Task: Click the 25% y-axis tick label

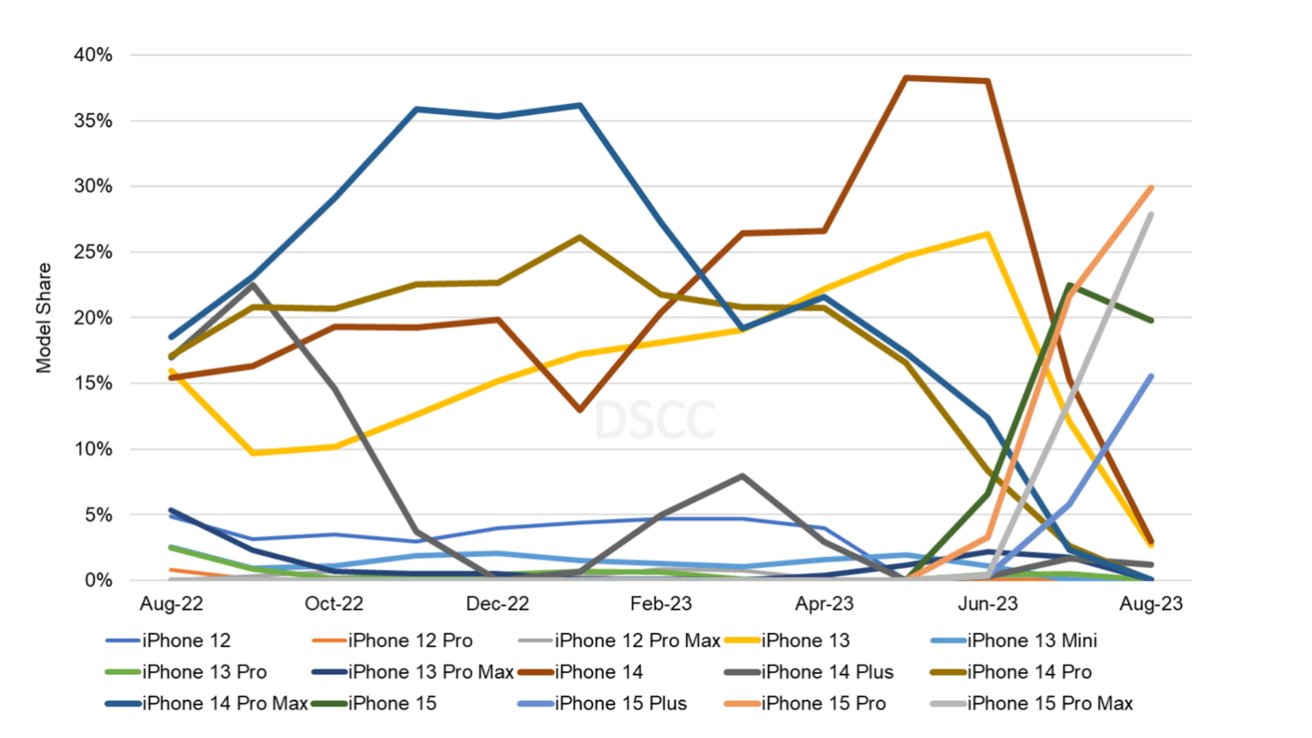Action: 93,252
